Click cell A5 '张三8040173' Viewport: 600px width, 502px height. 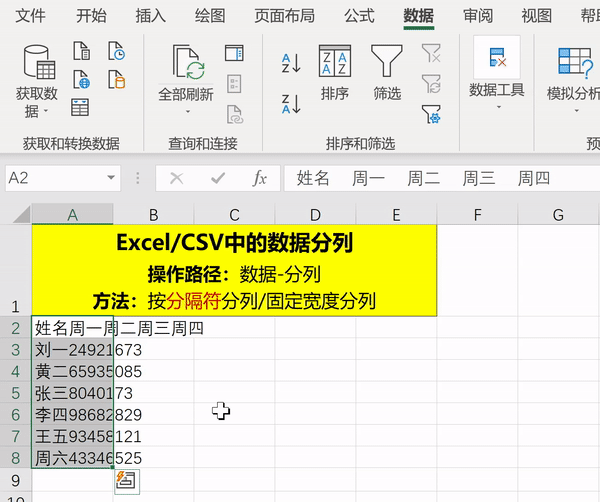point(72,393)
